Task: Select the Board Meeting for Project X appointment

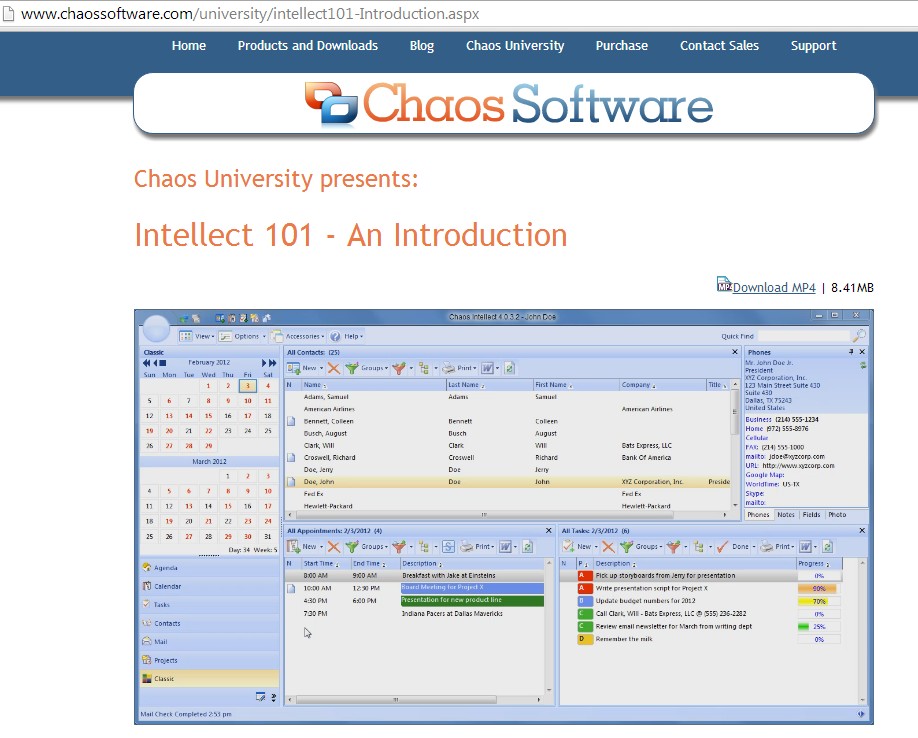Action: pyautogui.click(x=472, y=588)
